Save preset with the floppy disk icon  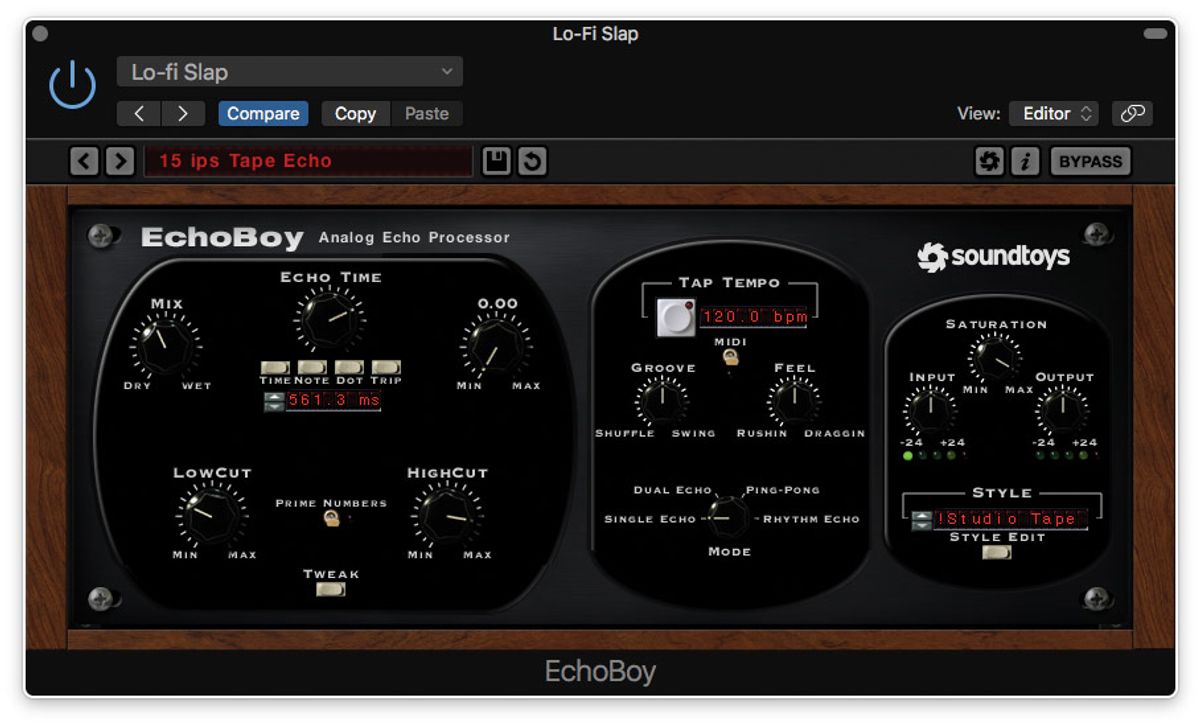coord(496,161)
